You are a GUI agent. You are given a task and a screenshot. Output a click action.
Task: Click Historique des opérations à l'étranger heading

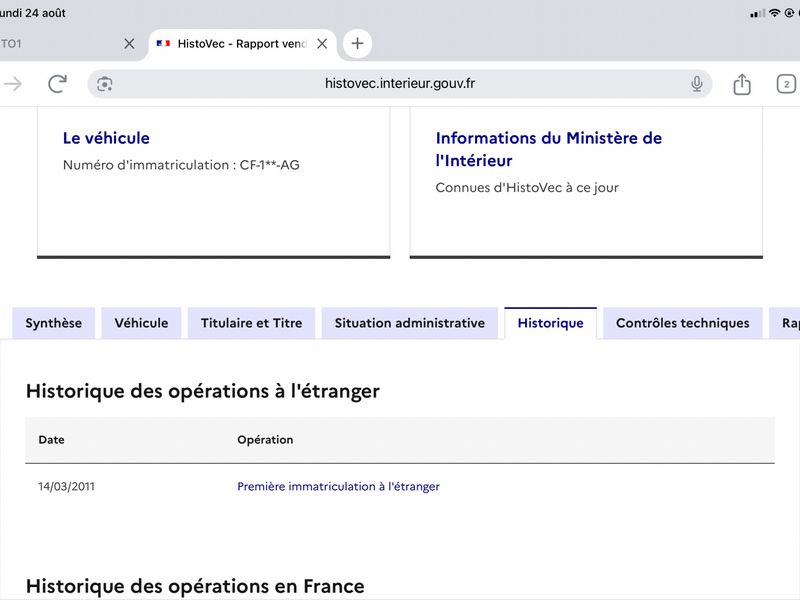tap(203, 391)
